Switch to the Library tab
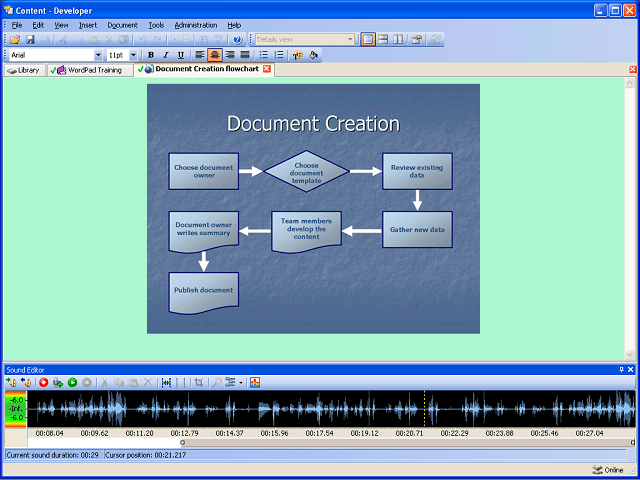The height and width of the screenshot is (480, 640). (24, 70)
